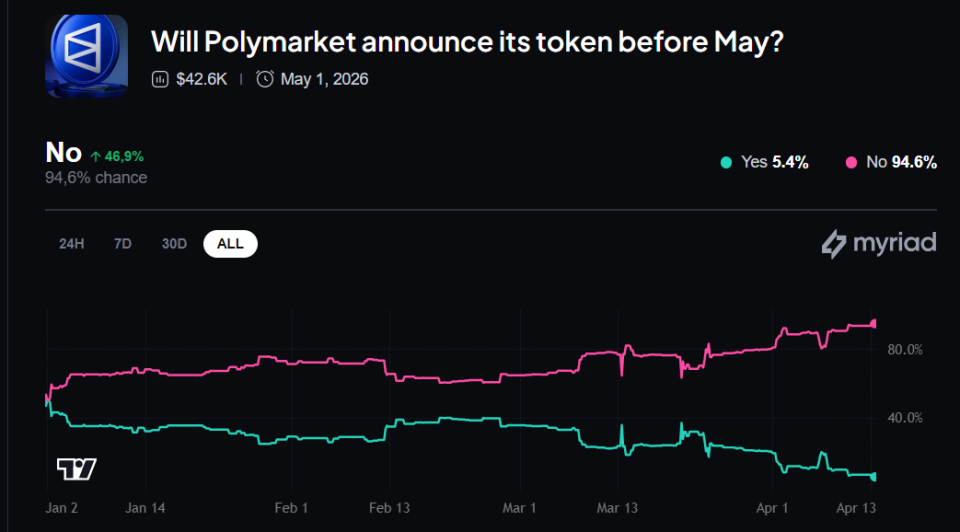Click the May 1, 2026 end date
Image resolution: width=960 pixels, height=532 pixels.
click(x=324, y=79)
